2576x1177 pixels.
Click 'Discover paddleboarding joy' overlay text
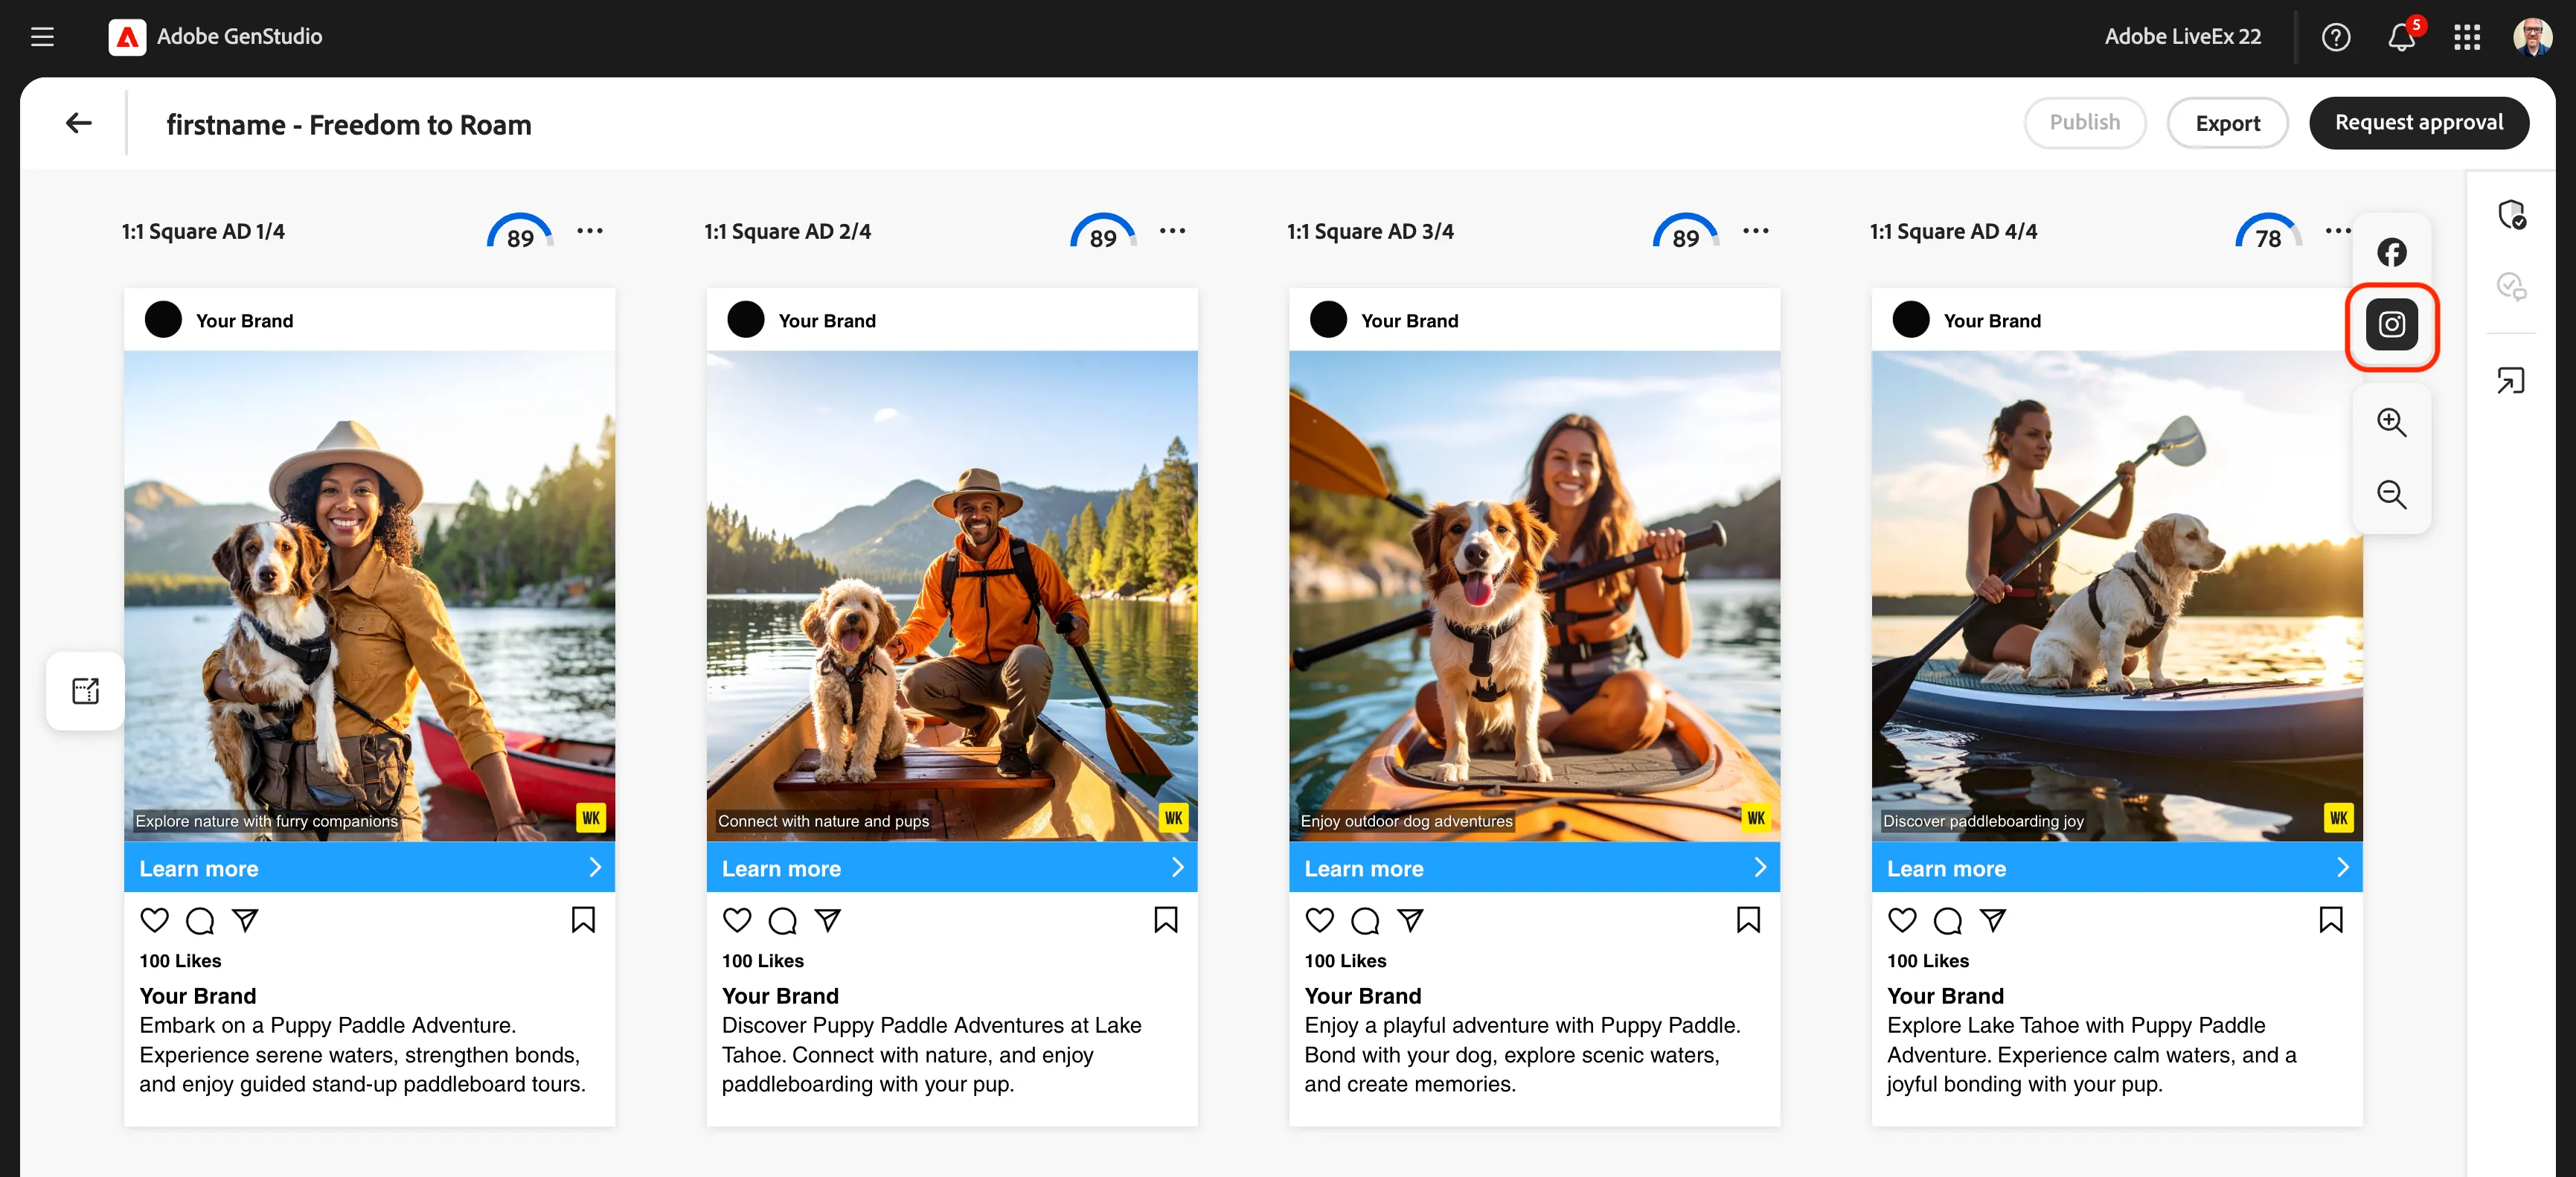point(1983,821)
